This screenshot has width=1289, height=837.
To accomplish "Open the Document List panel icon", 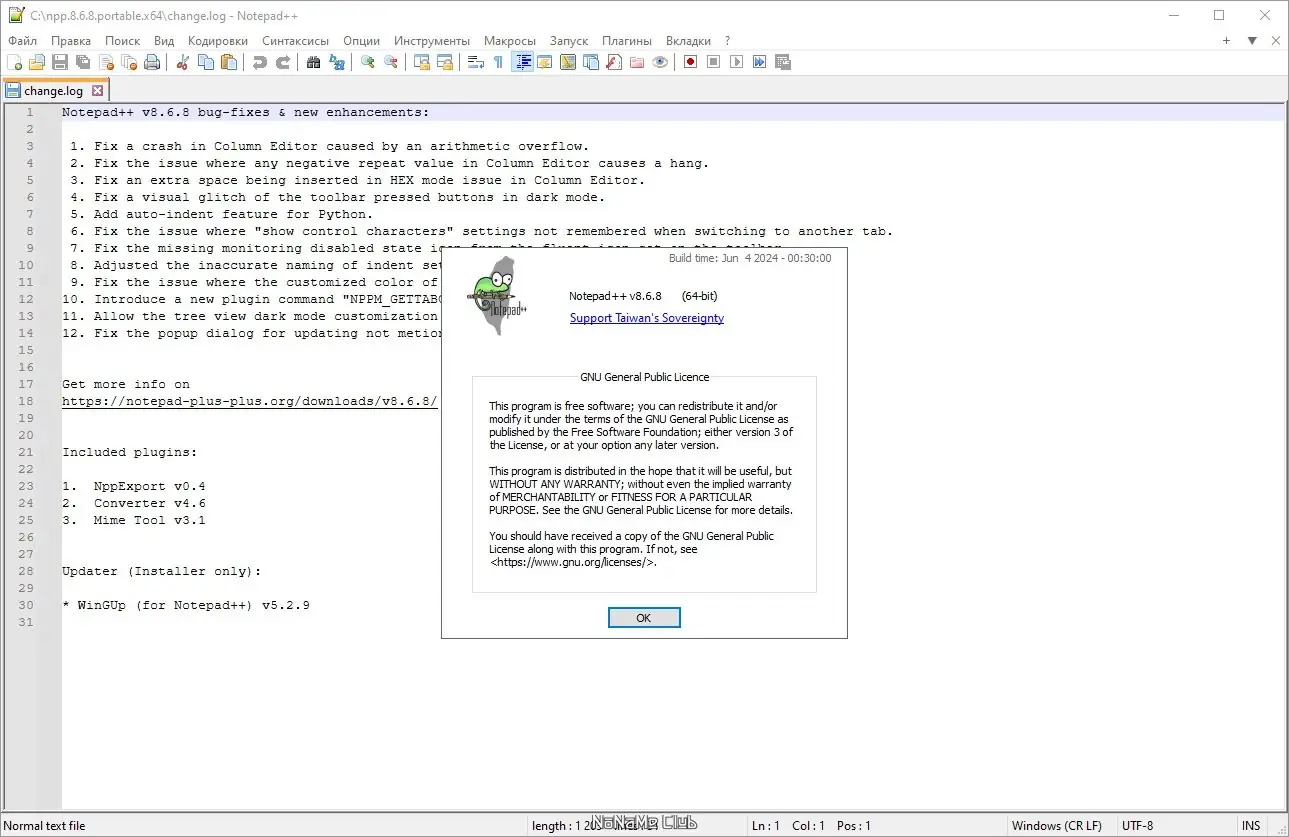I will tap(591, 62).
